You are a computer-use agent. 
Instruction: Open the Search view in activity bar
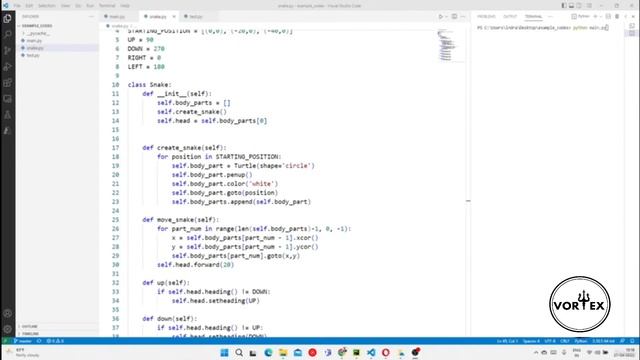(x=7, y=35)
